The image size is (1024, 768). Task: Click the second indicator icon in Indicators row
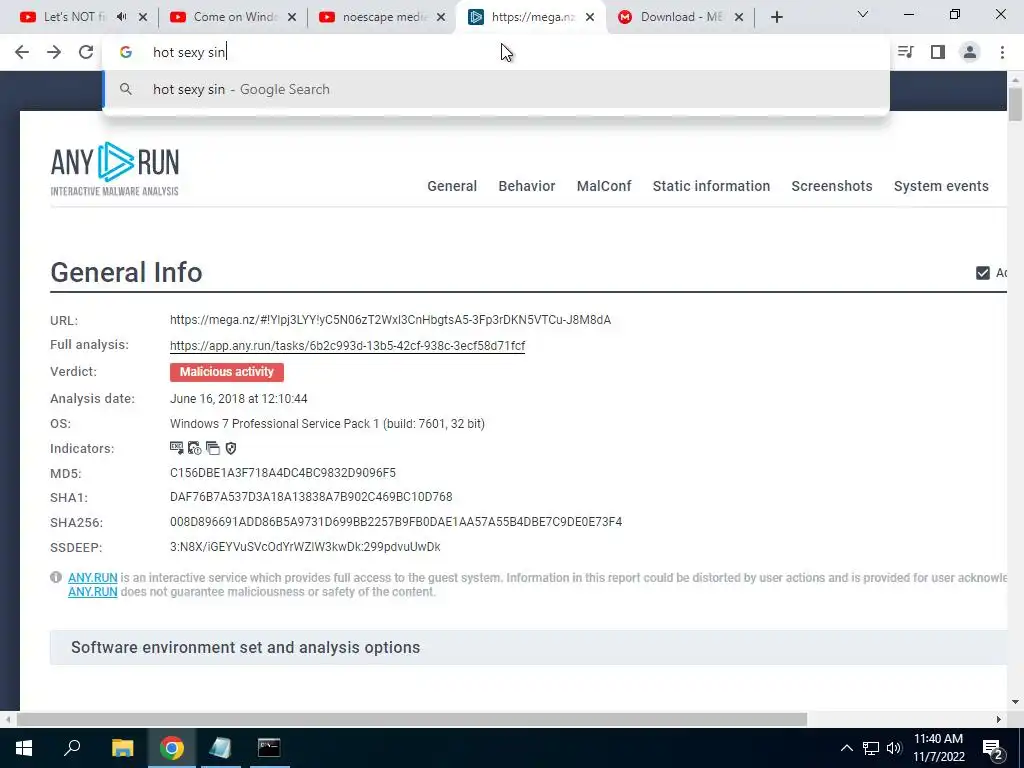[x=195, y=448]
